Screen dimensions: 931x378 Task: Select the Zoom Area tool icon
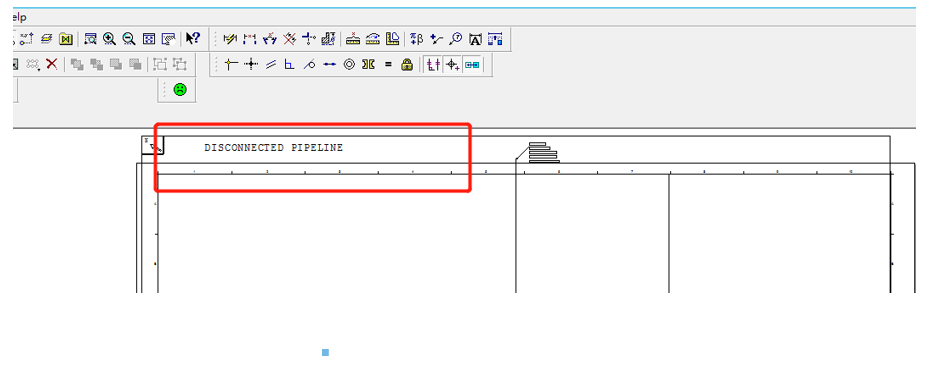(90, 39)
